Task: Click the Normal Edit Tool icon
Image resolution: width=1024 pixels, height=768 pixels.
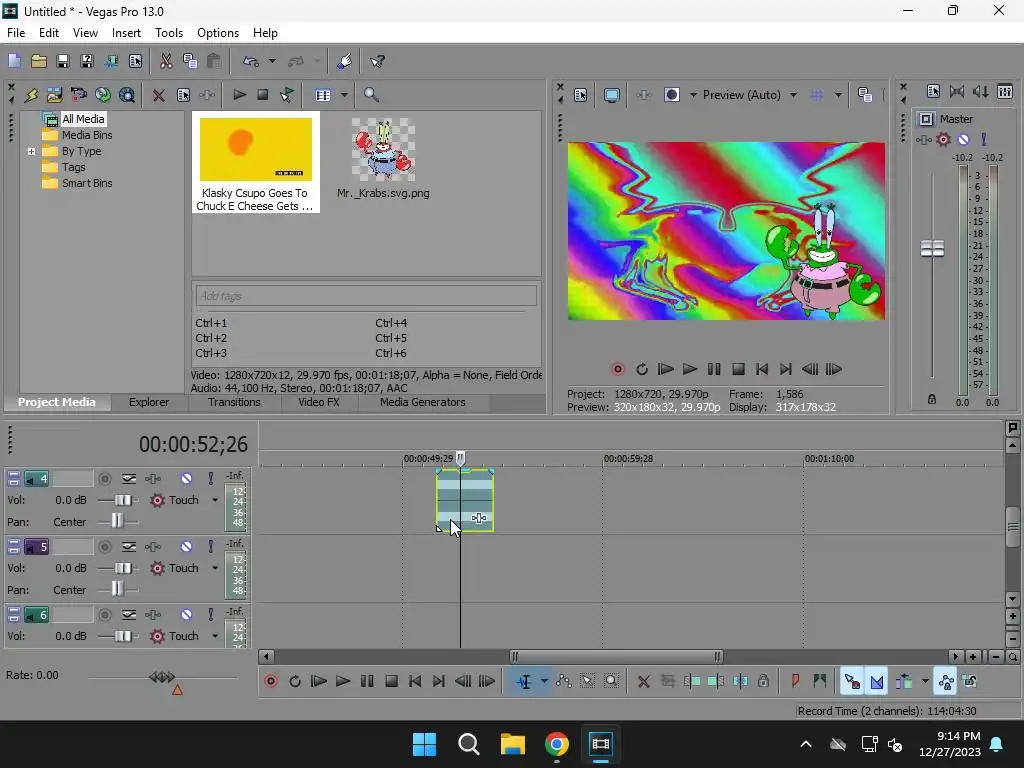Action: click(524, 681)
